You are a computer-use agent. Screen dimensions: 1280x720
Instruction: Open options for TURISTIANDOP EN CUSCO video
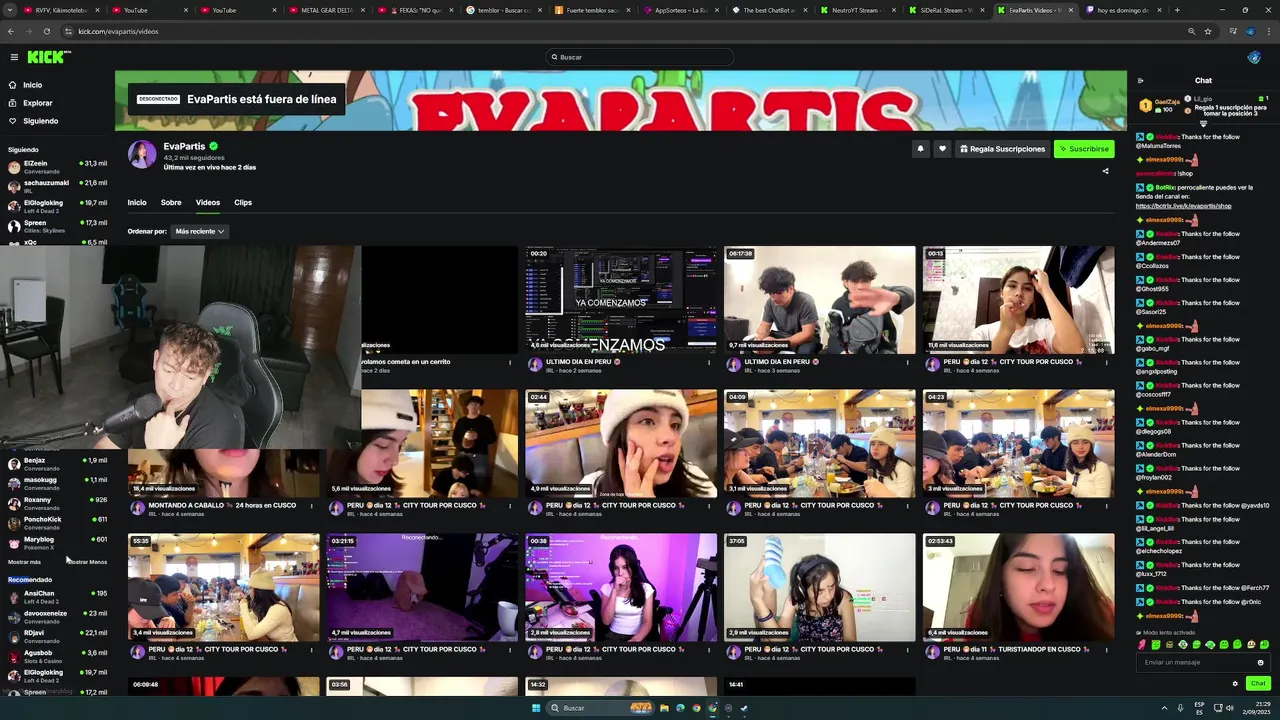[1107, 650]
